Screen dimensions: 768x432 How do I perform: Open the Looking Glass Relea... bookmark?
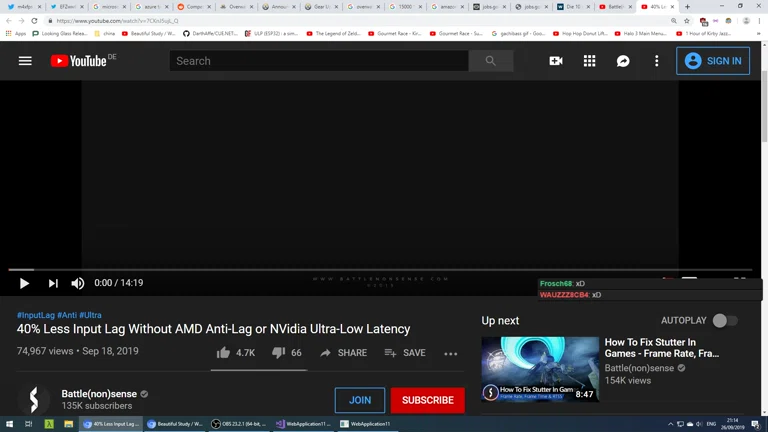pyautogui.click(x=60, y=33)
